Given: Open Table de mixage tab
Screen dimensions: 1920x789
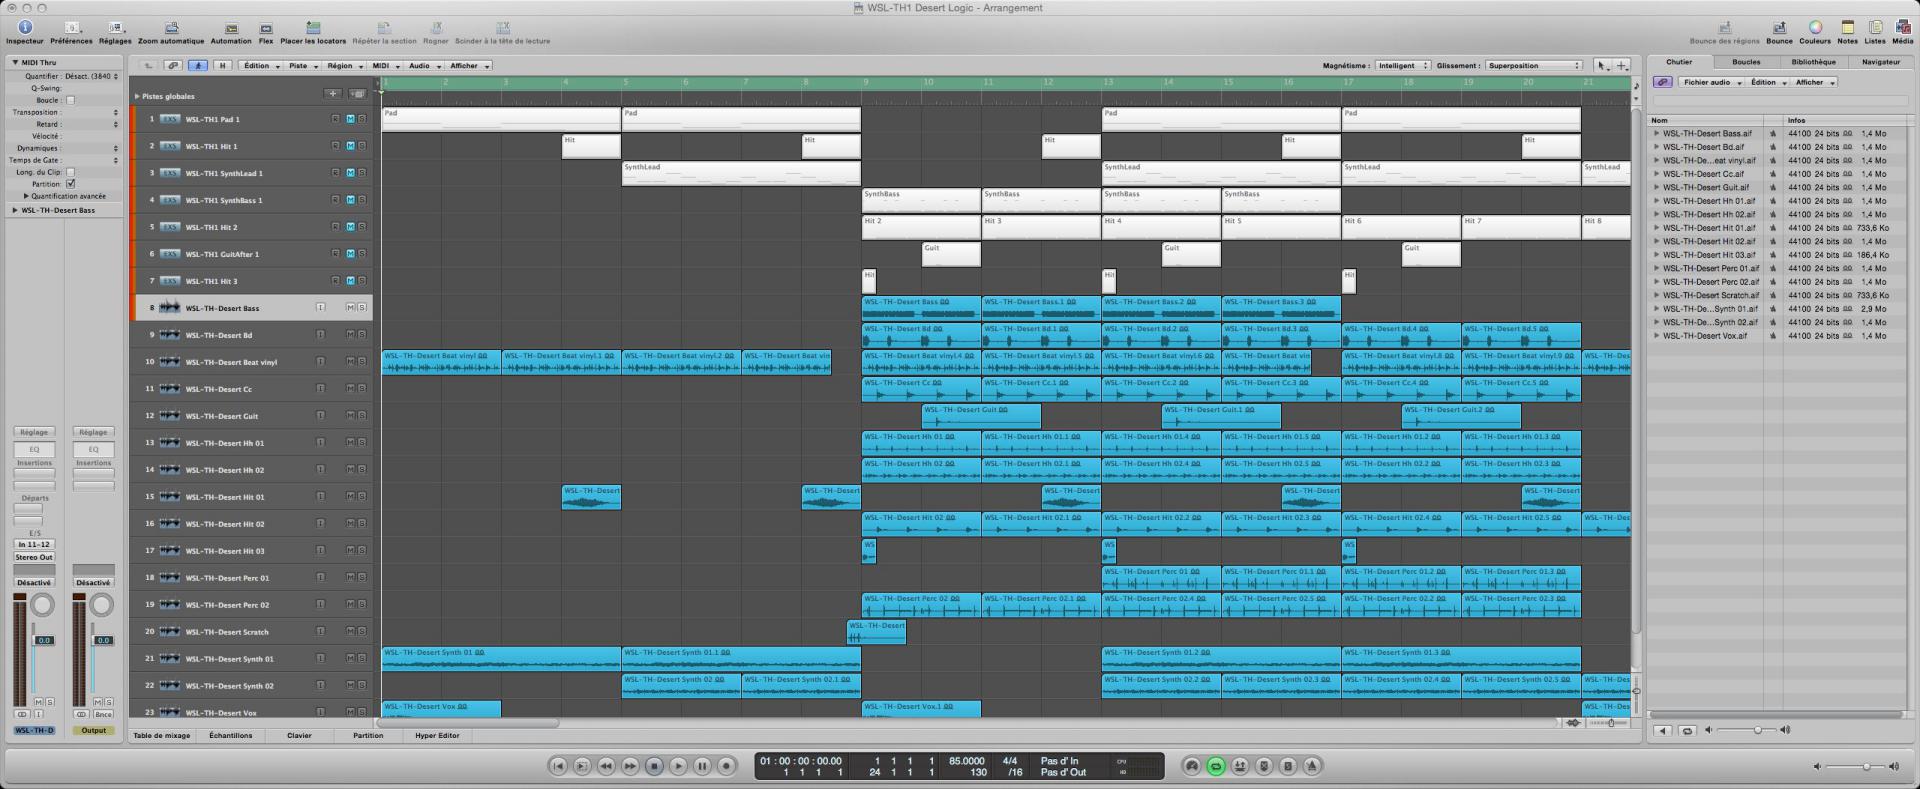Looking at the screenshot, I should (162, 735).
